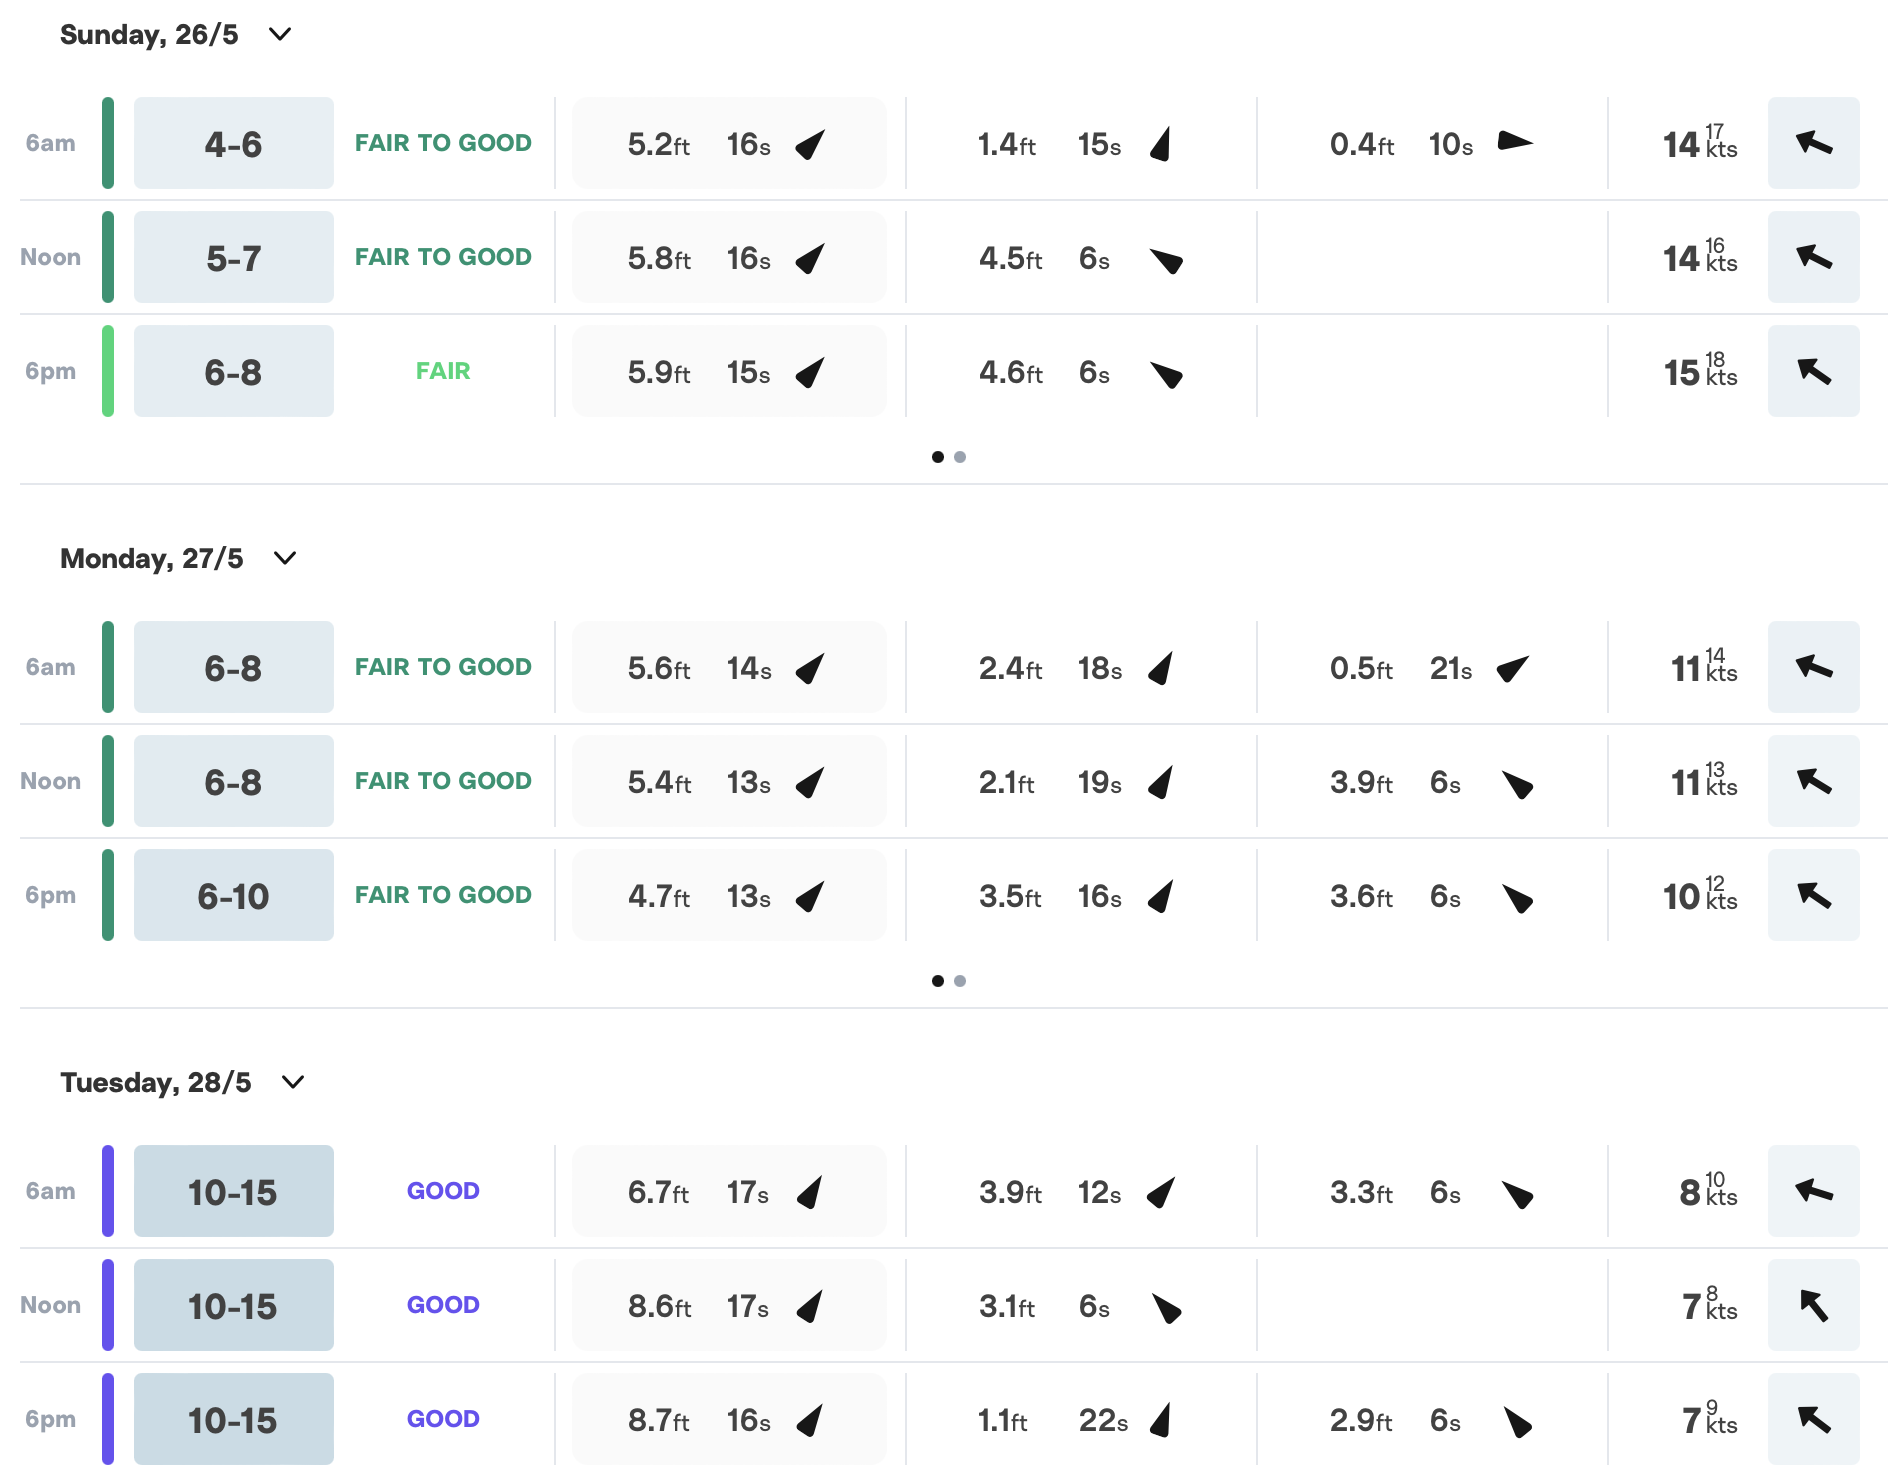
Task: Click the green condition bar next to Sunday 6pm
Action: point(107,371)
